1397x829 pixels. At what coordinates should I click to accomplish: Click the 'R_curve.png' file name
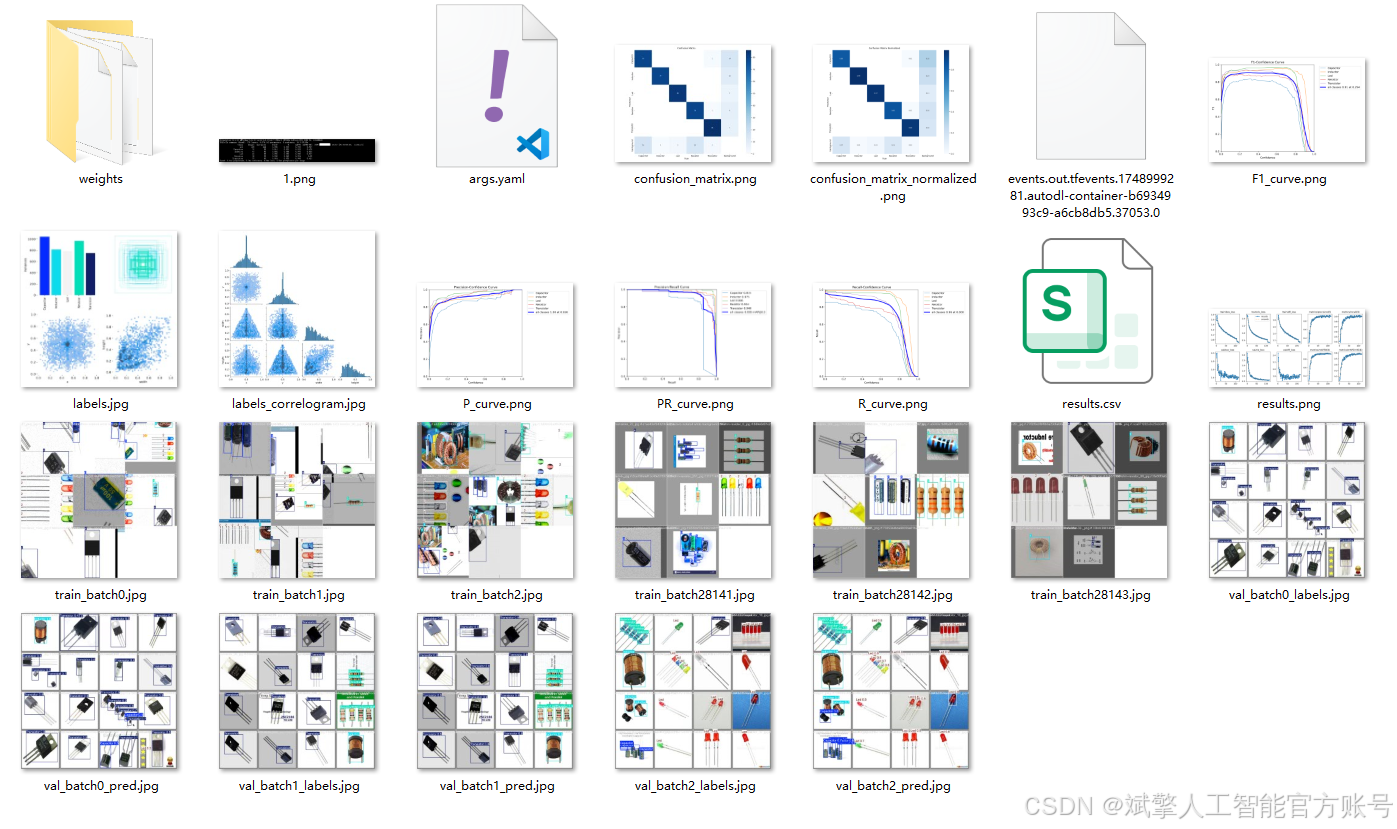click(892, 404)
